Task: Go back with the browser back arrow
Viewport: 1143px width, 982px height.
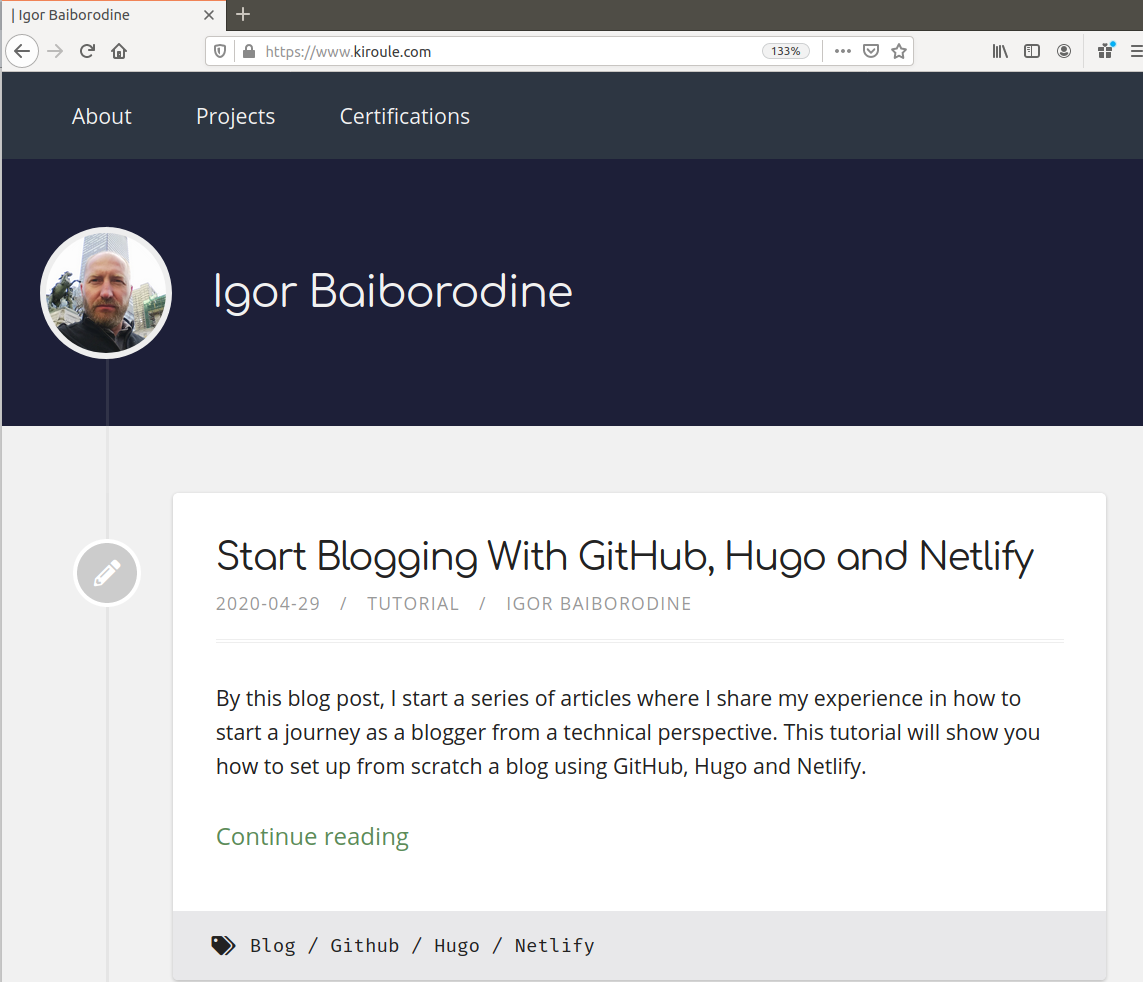Action: (x=22, y=51)
